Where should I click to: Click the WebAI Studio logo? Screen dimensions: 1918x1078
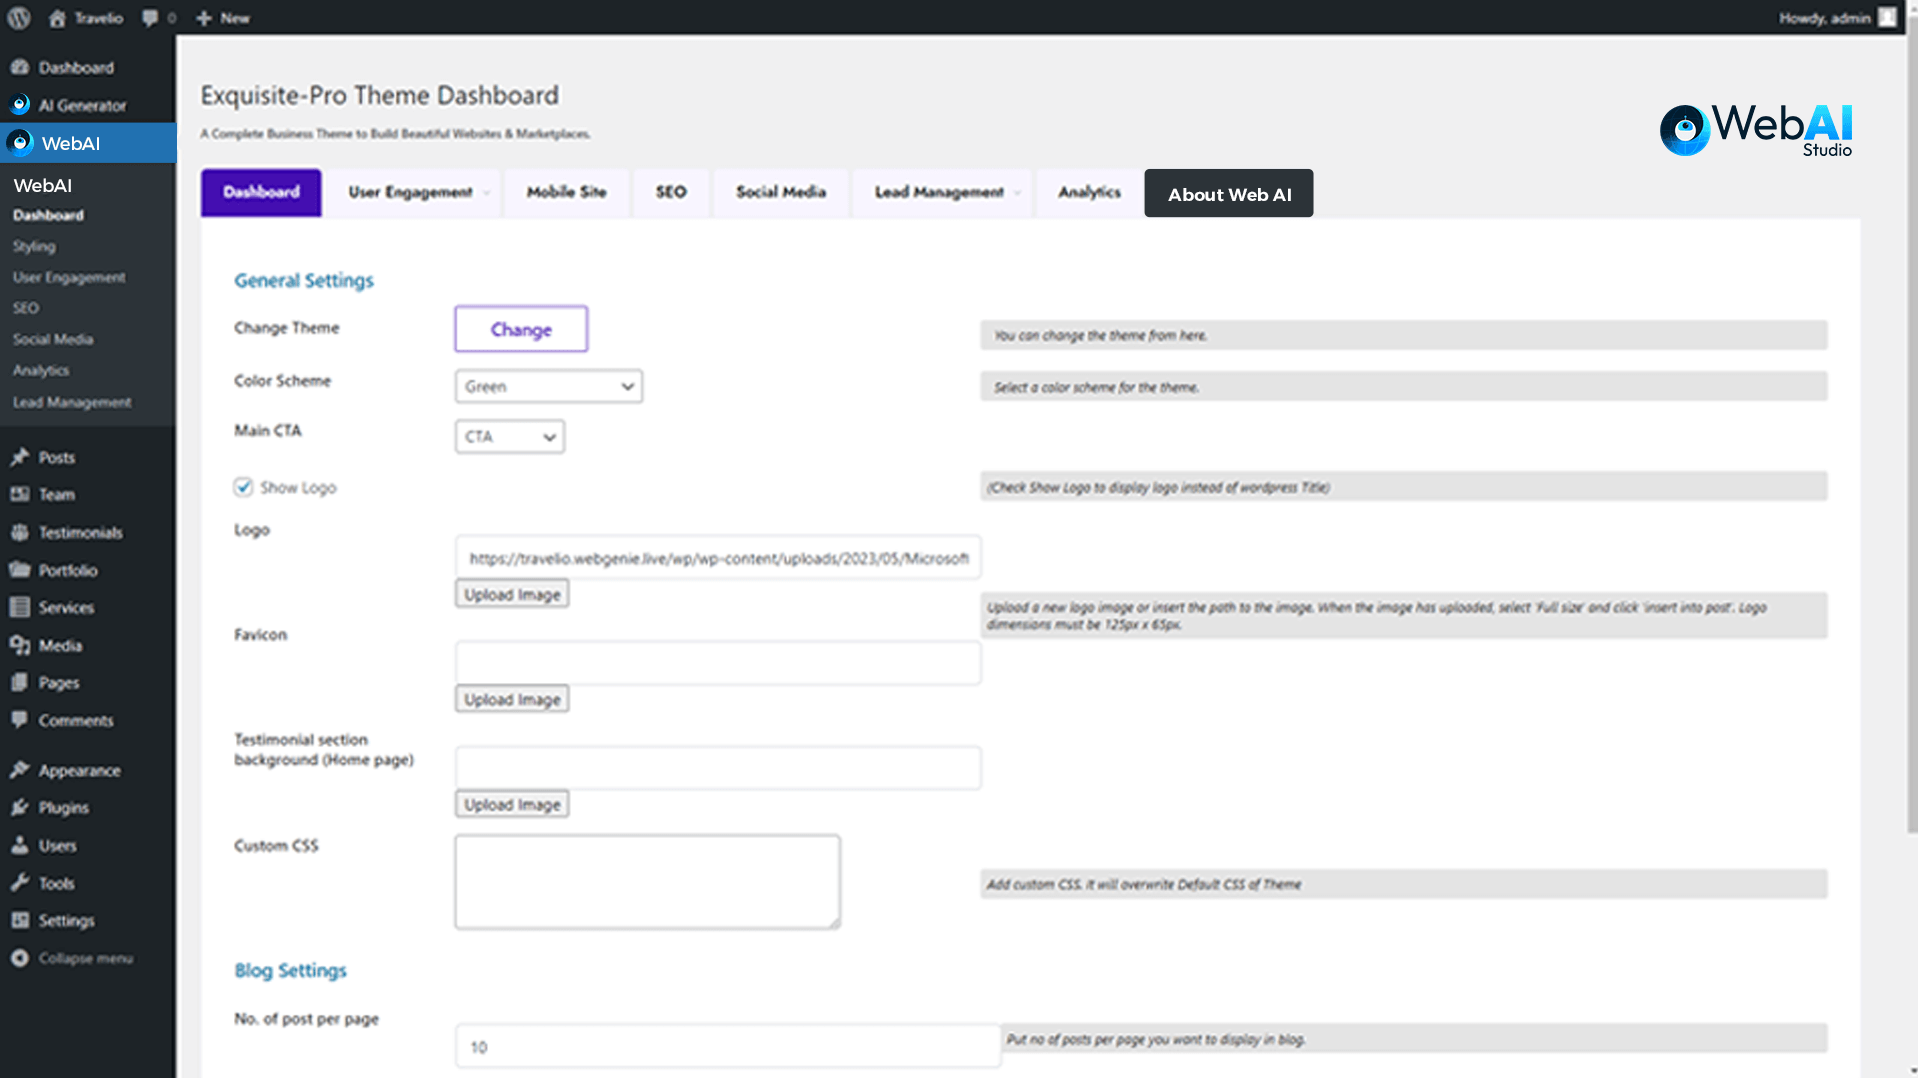1756,130
